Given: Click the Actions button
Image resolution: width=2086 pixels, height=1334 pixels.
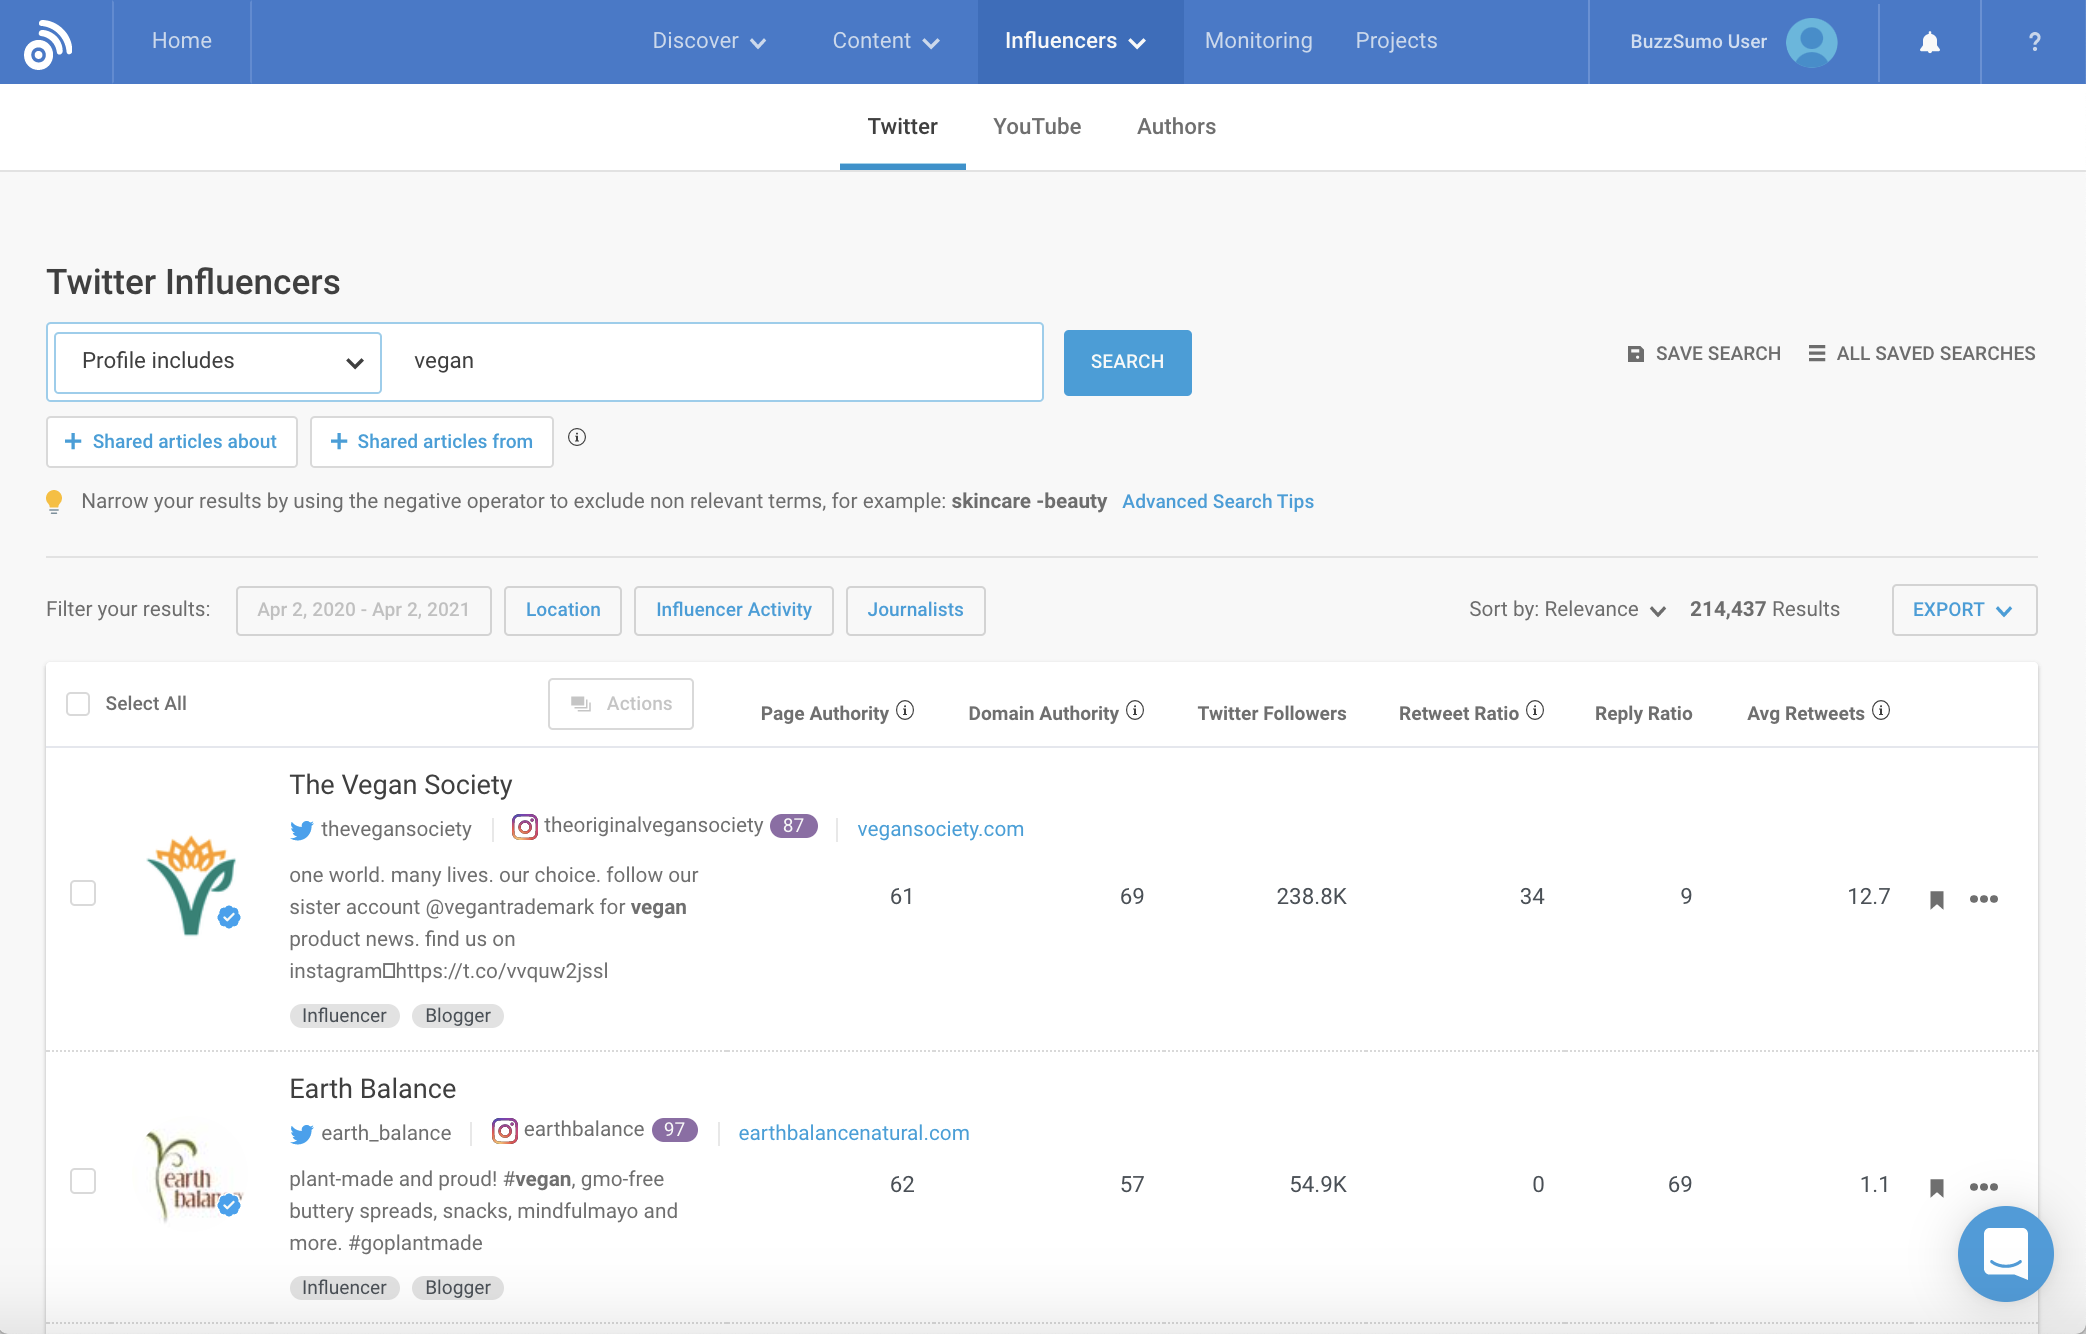Looking at the screenshot, I should point(620,704).
